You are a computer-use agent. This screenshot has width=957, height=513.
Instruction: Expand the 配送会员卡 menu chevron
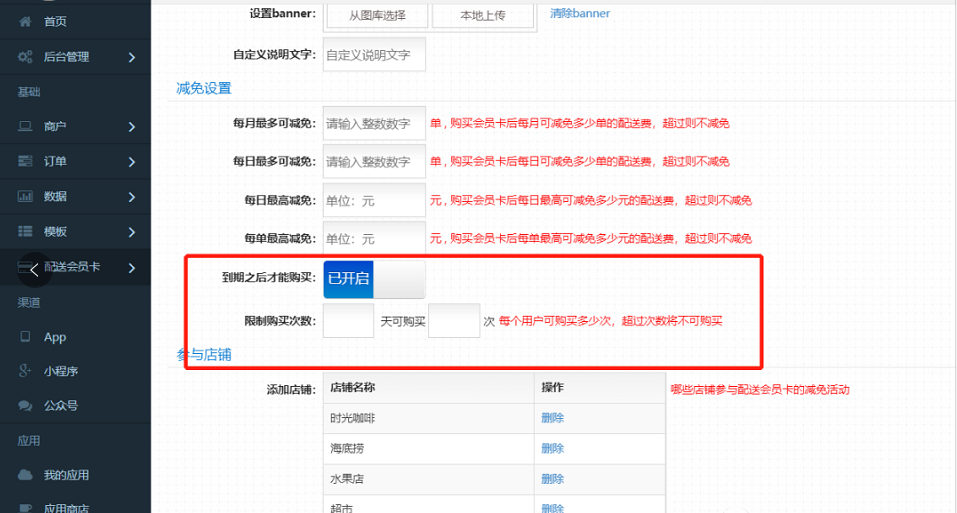[132, 267]
